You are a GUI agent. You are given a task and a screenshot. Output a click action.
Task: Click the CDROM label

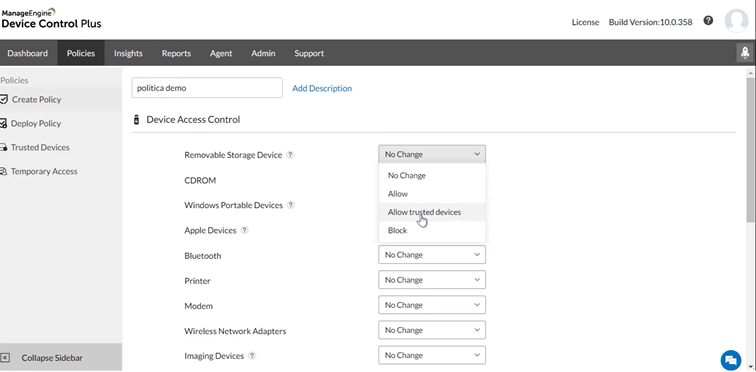(200, 180)
